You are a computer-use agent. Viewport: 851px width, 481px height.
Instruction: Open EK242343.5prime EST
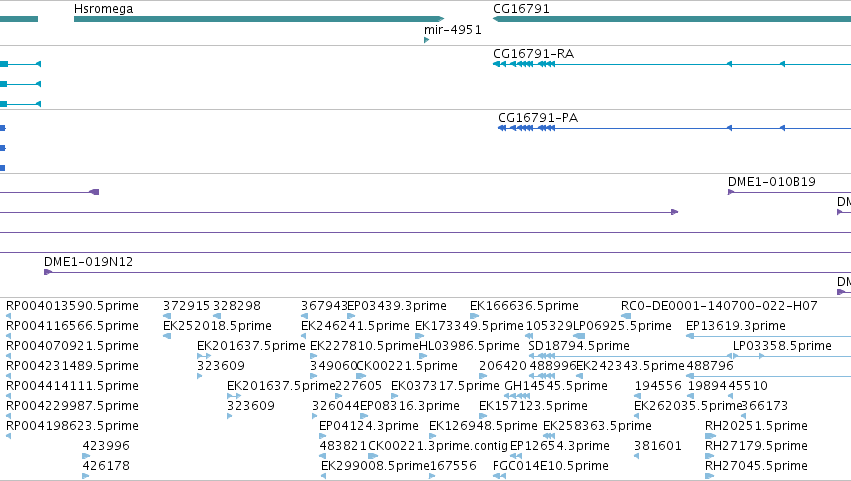pos(630,366)
